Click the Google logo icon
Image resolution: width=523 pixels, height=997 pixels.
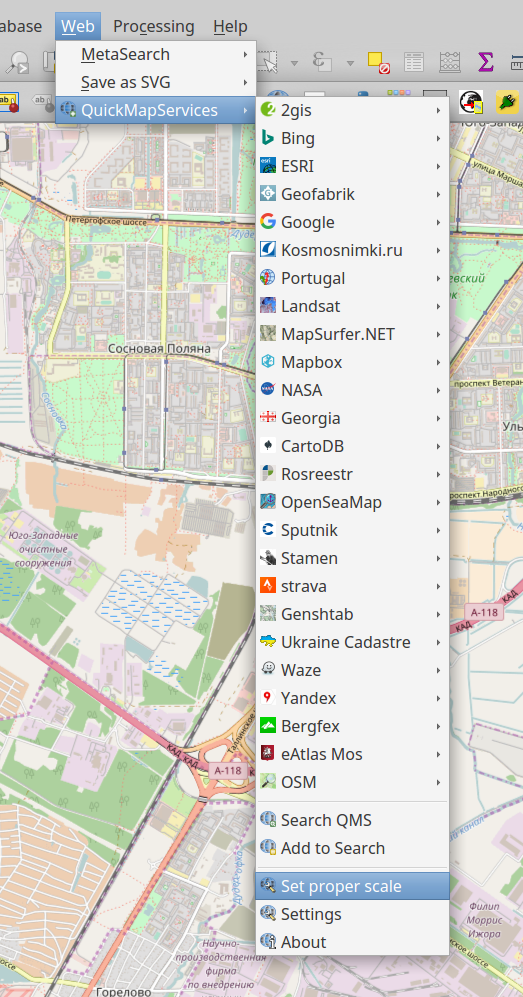tap(268, 222)
